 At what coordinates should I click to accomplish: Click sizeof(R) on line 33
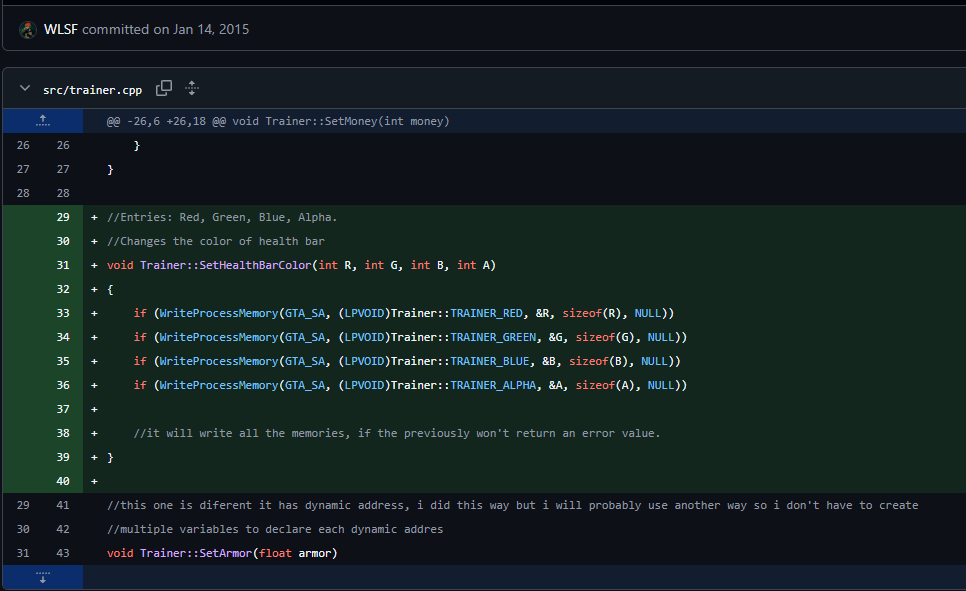pos(595,313)
